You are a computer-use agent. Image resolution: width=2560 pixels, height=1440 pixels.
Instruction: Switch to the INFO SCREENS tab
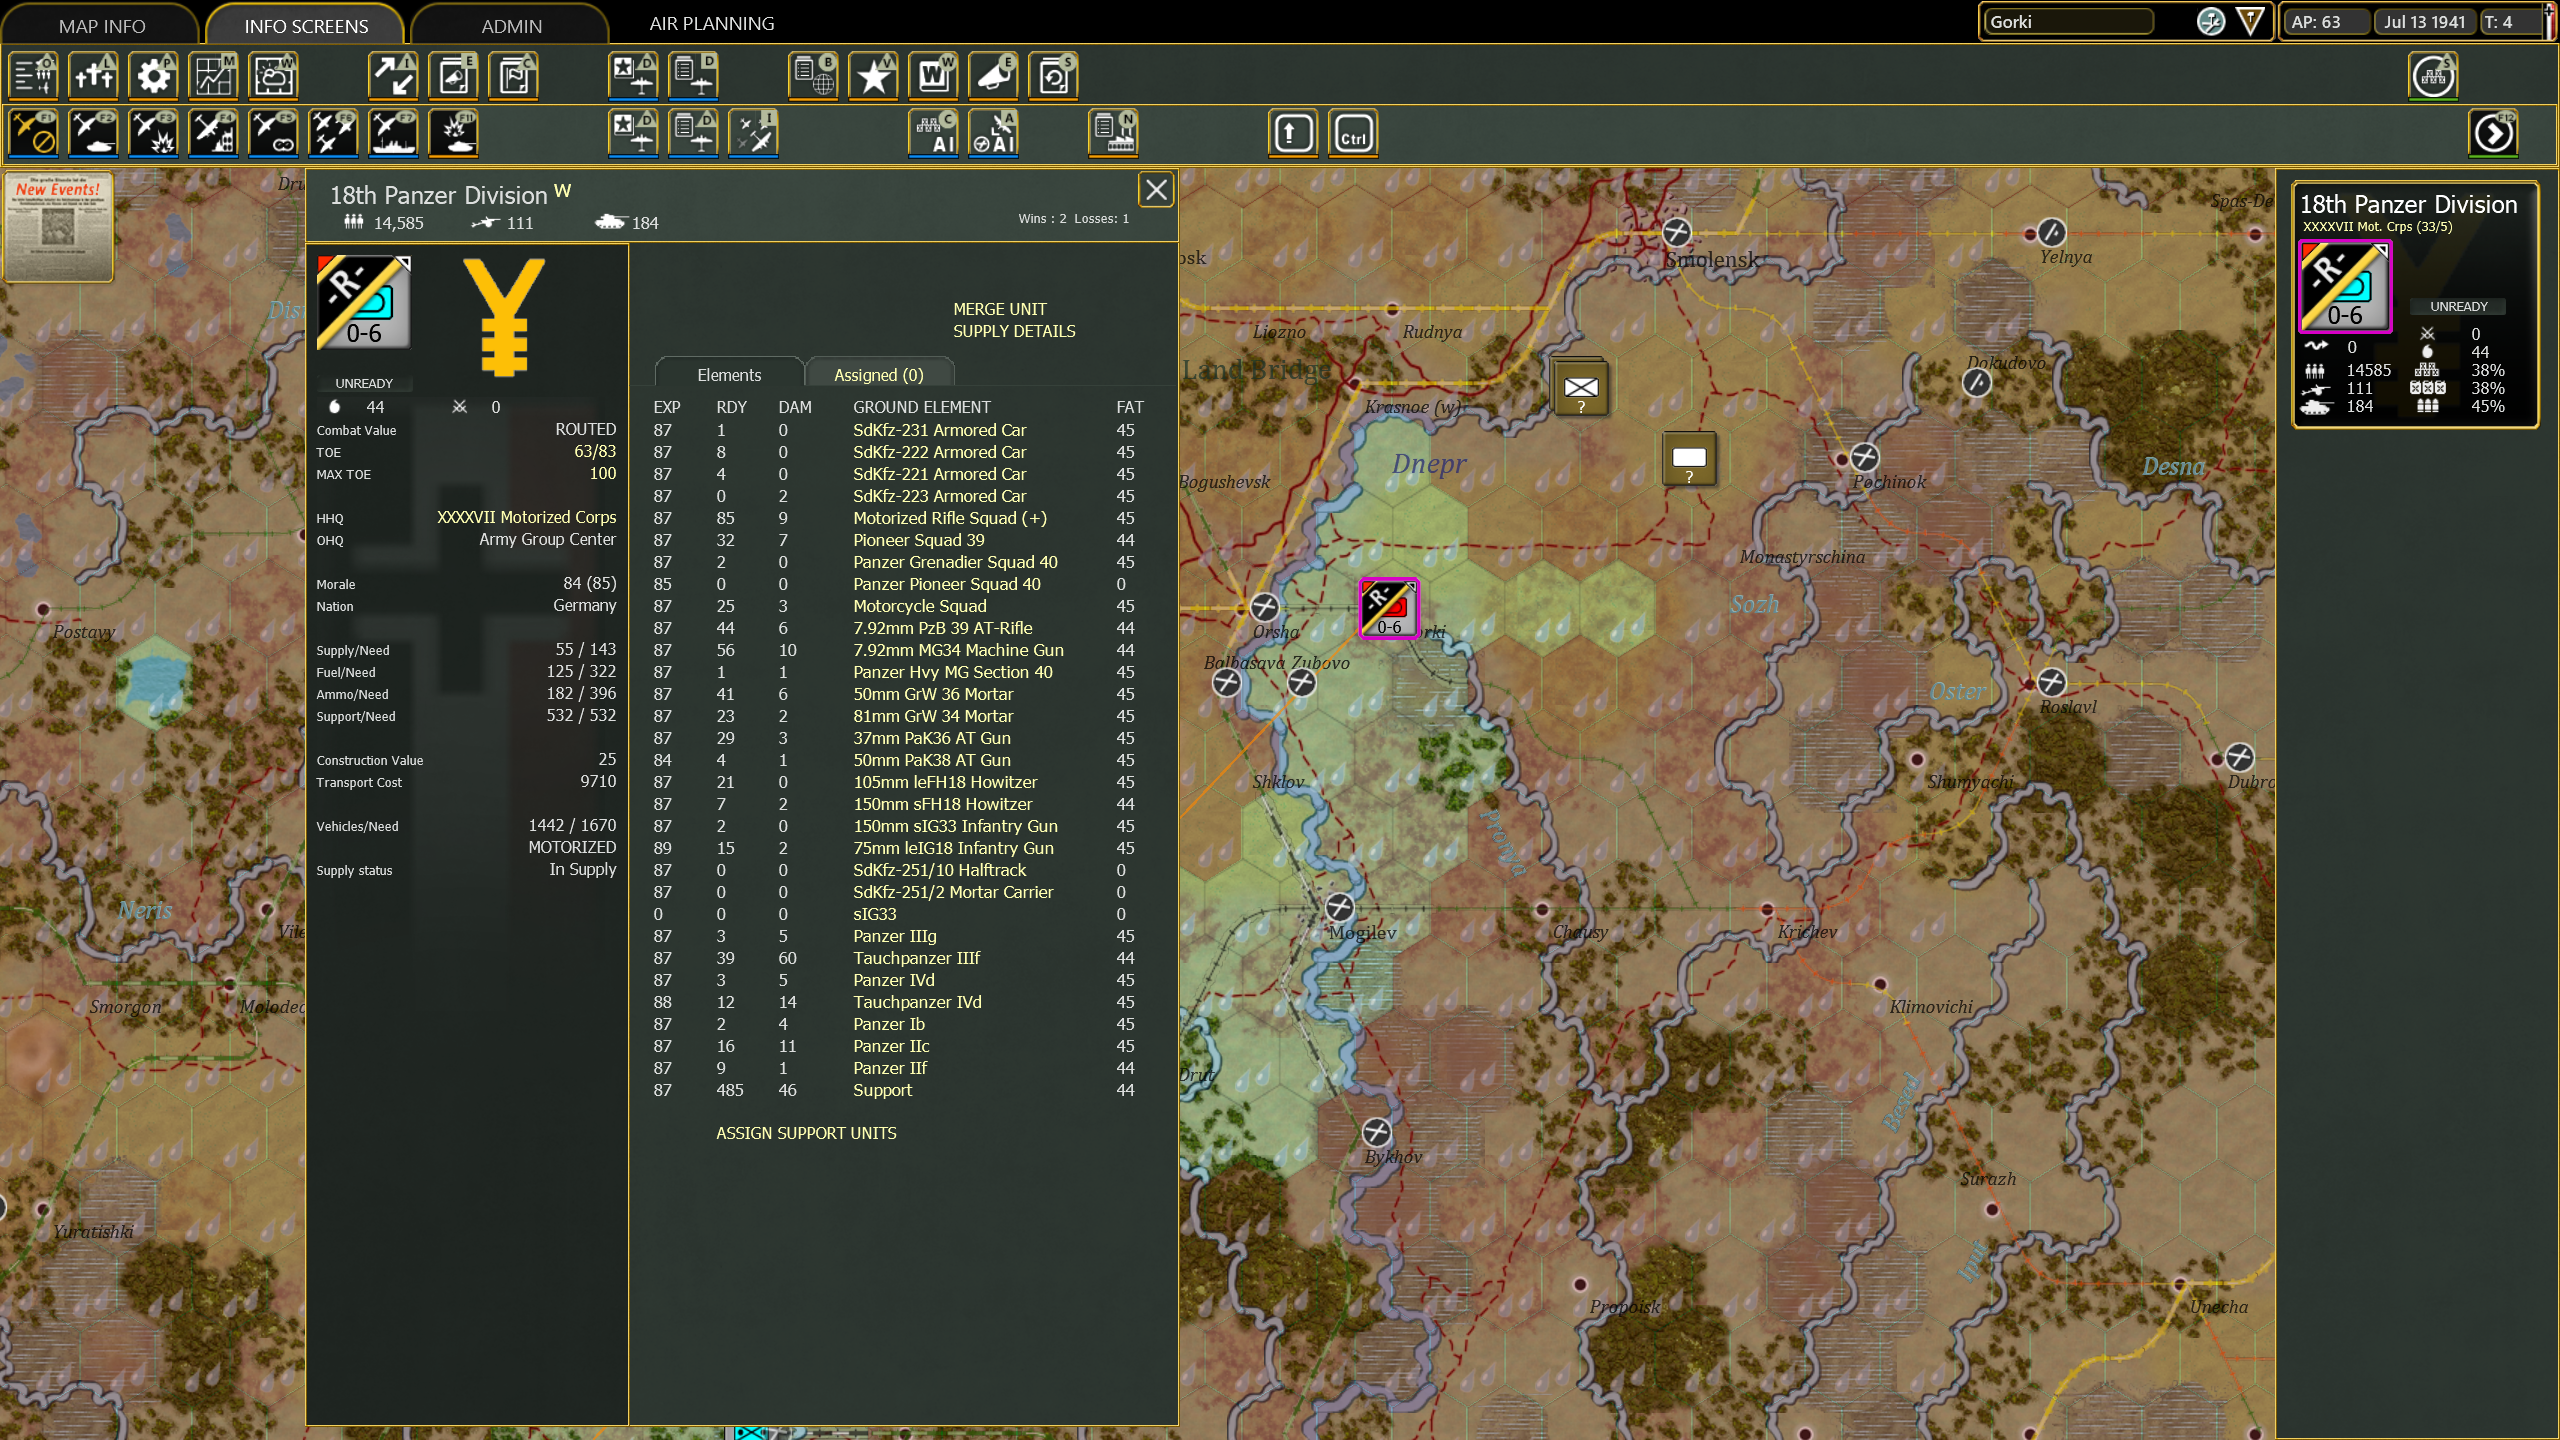coord(306,26)
